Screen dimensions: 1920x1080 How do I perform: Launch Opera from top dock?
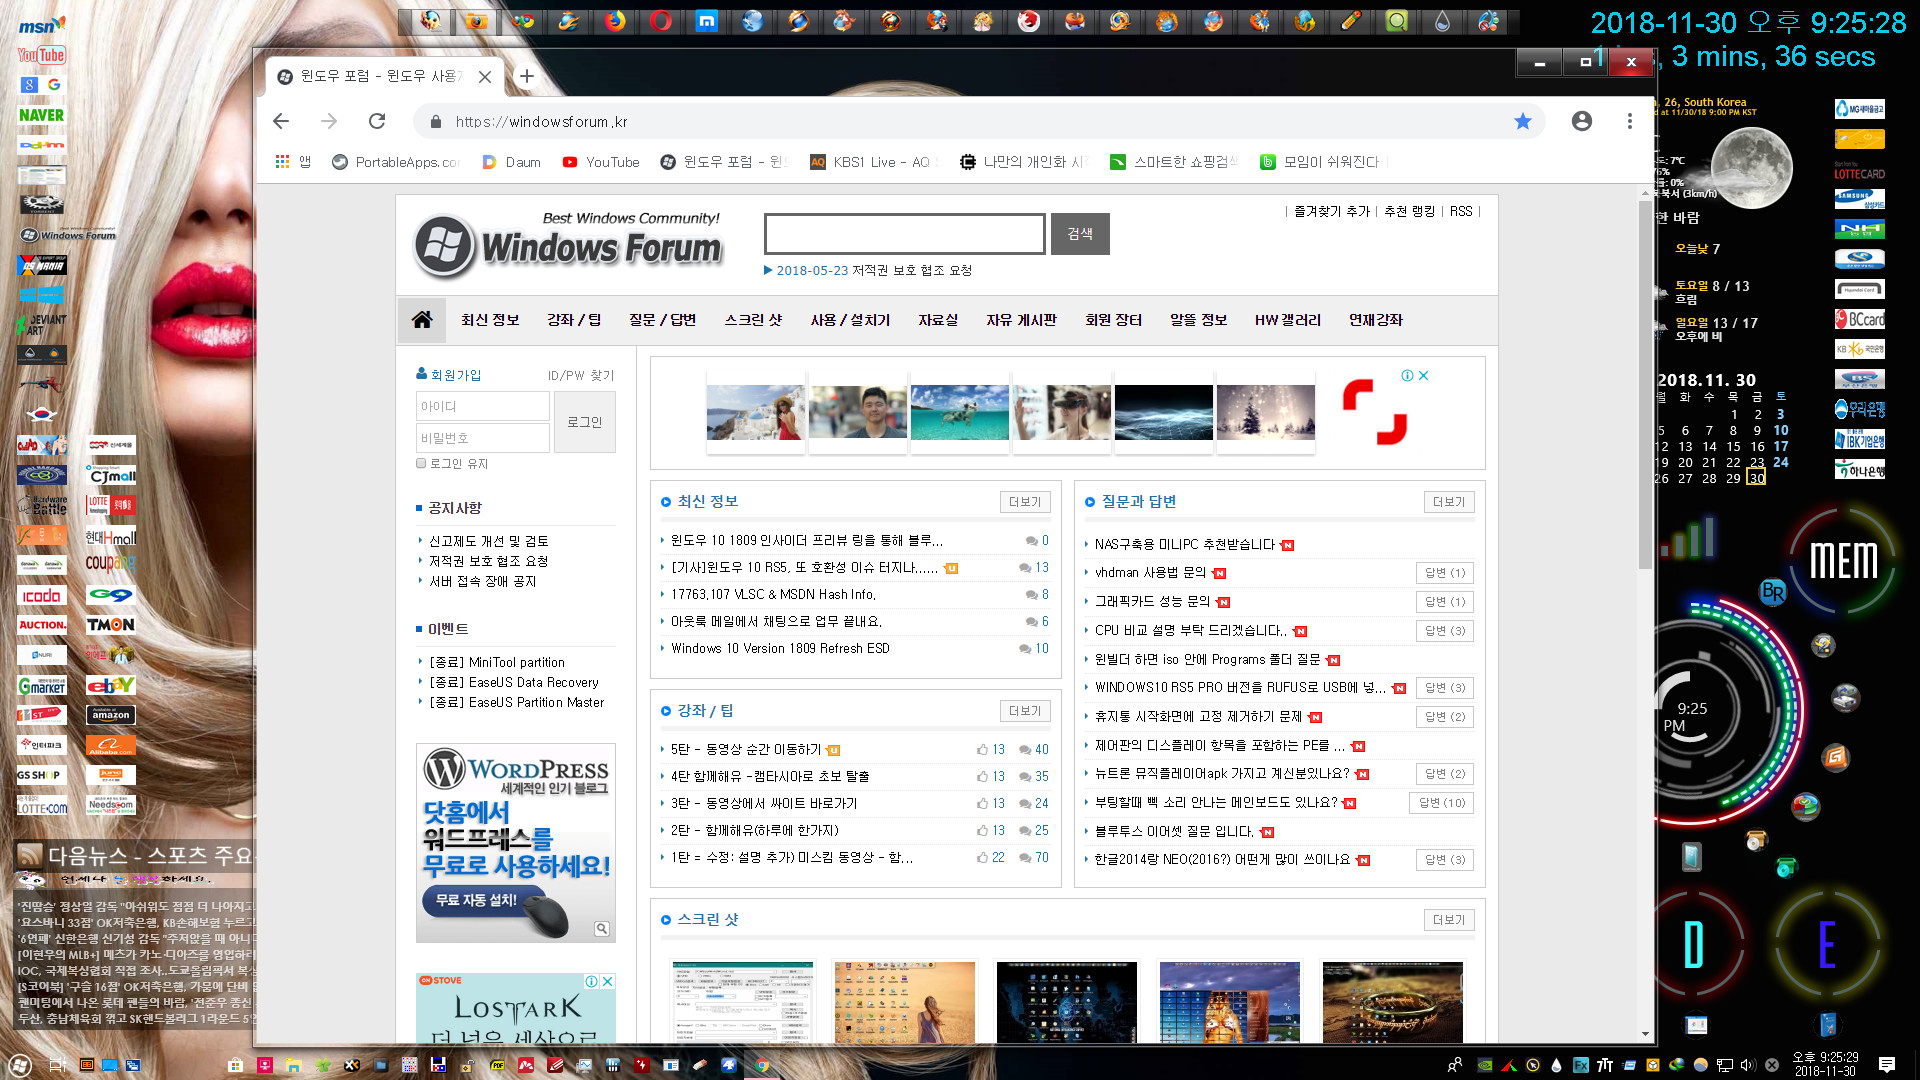pyautogui.click(x=661, y=21)
